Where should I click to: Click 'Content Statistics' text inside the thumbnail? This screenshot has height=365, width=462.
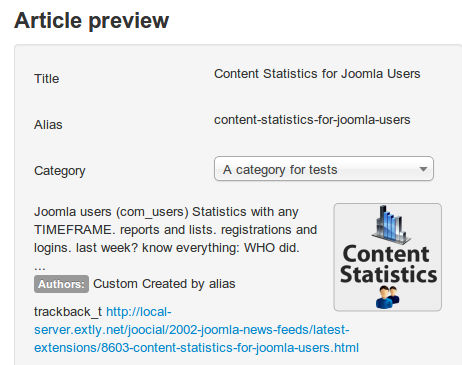[388, 264]
